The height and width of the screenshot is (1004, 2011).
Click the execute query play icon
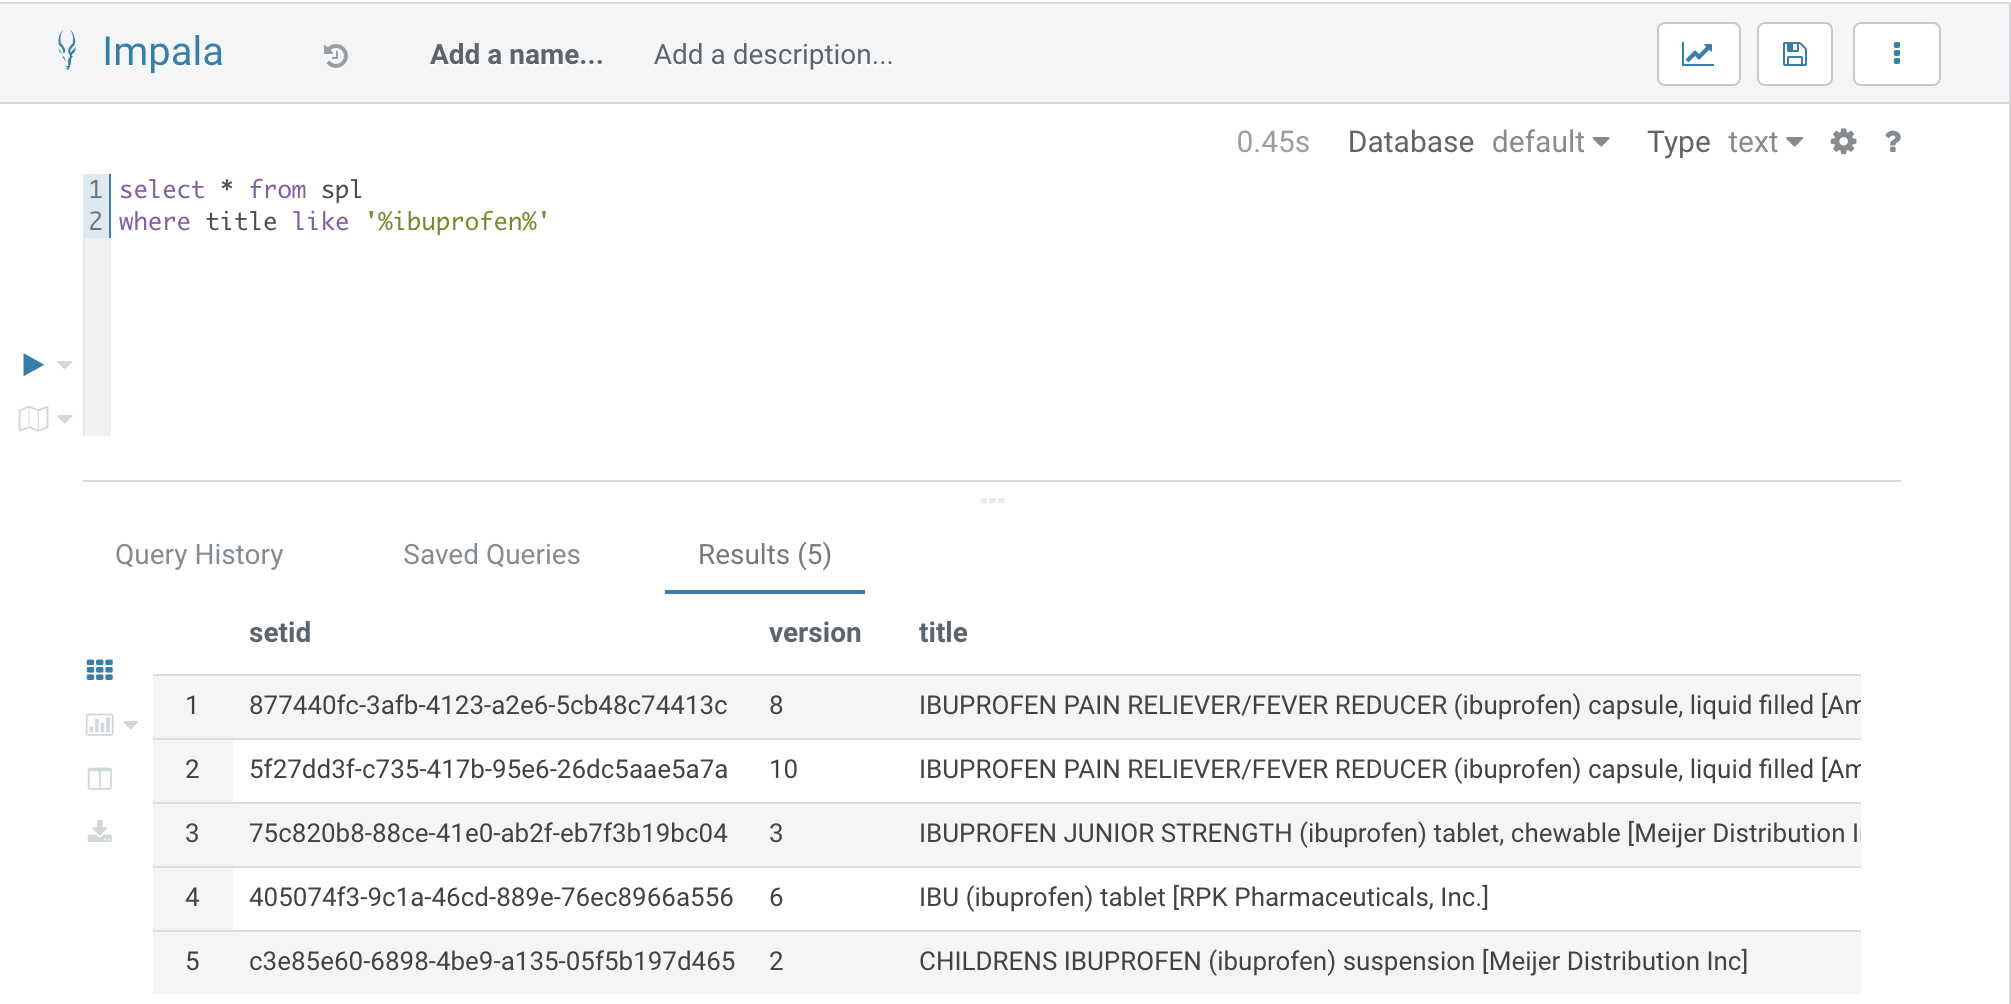(33, 365)
